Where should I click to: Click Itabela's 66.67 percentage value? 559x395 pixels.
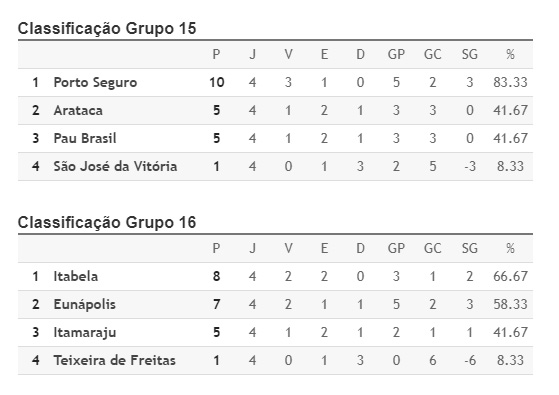(x=510, y=277)
